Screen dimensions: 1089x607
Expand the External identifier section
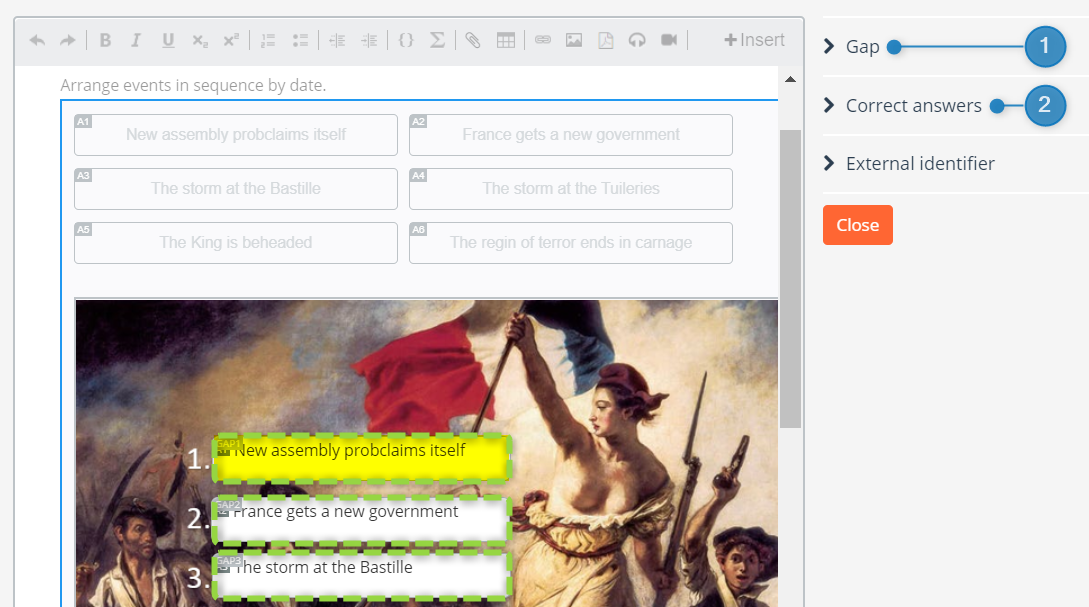point(909,164)
